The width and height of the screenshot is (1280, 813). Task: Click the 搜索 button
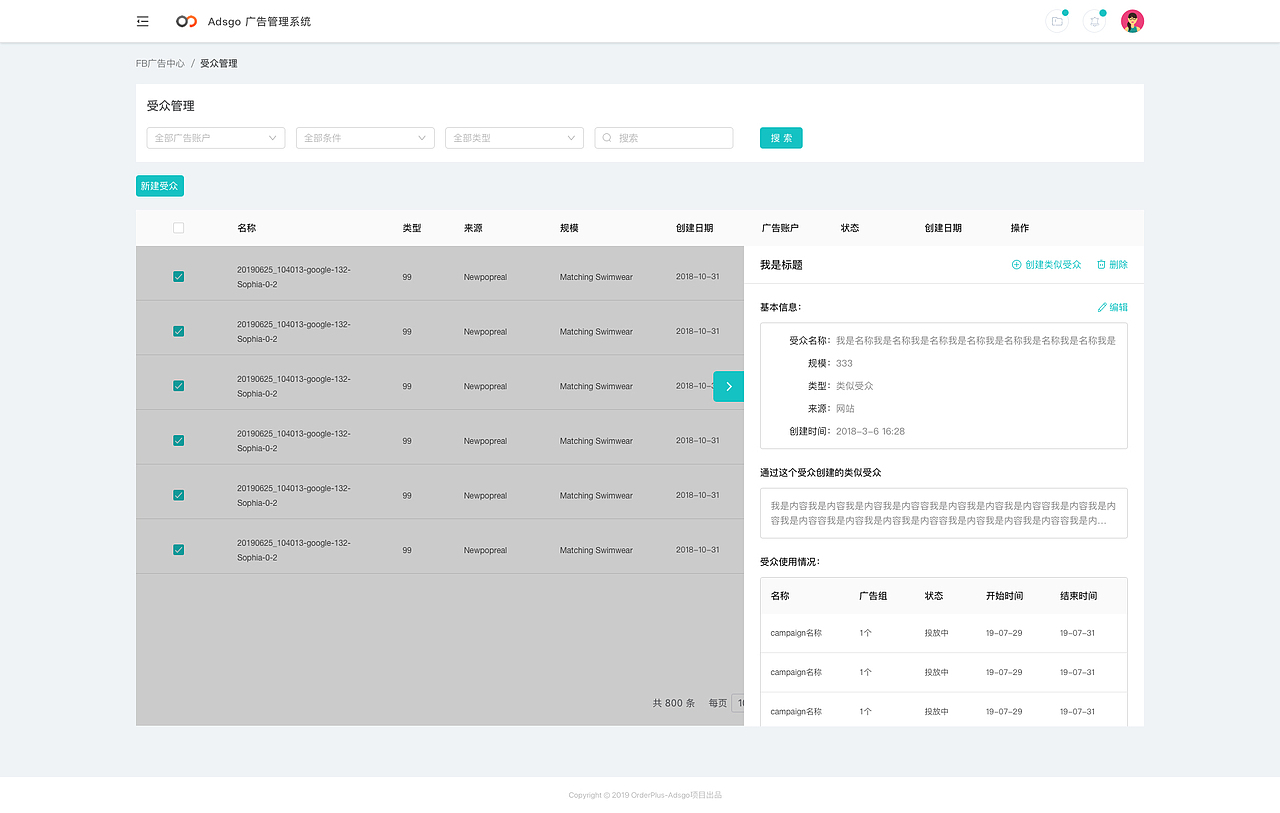point(781,138)
